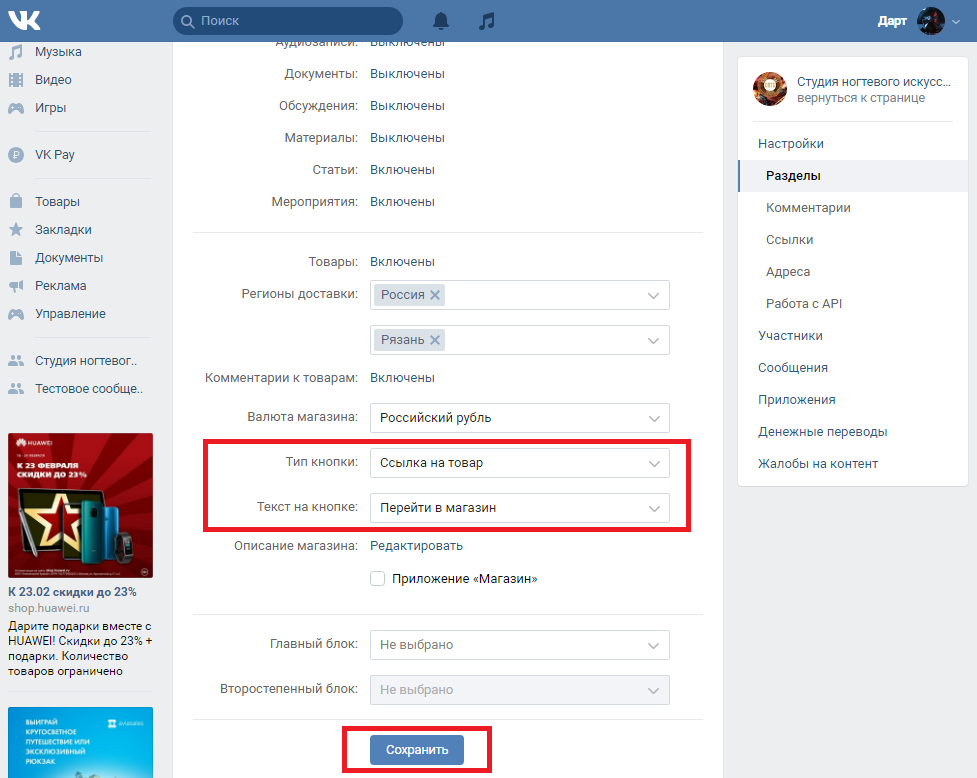This screenshot has height=778, width=977.
Task: Switch to Комментарии settings tab
Action: [808, 208]
